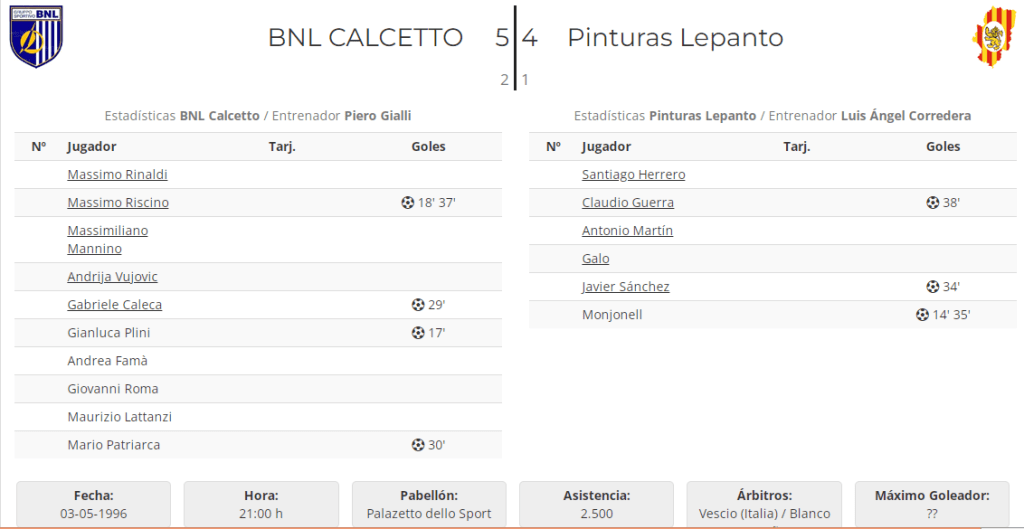The width and height of the screenshot is (1024, 529).
Task: Open Santiago Herrero player link
Action: click(633, 175)
